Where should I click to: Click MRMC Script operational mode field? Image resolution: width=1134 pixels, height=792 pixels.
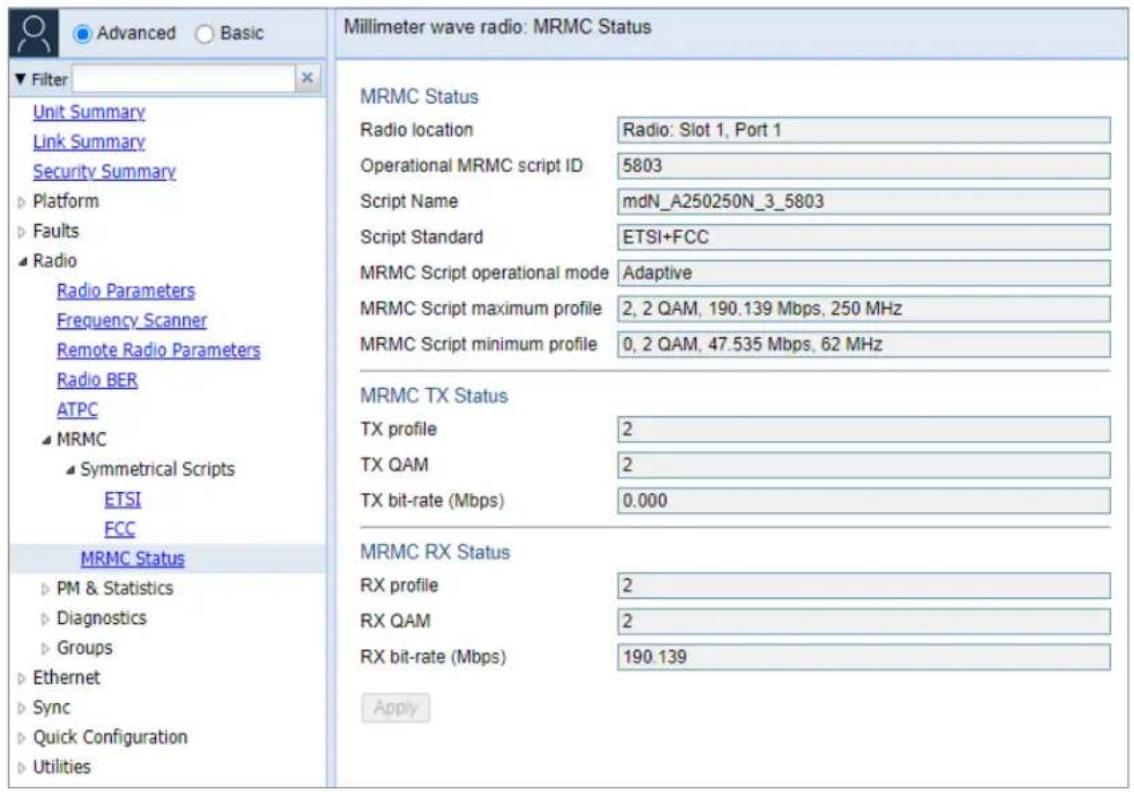click(864, 273)
